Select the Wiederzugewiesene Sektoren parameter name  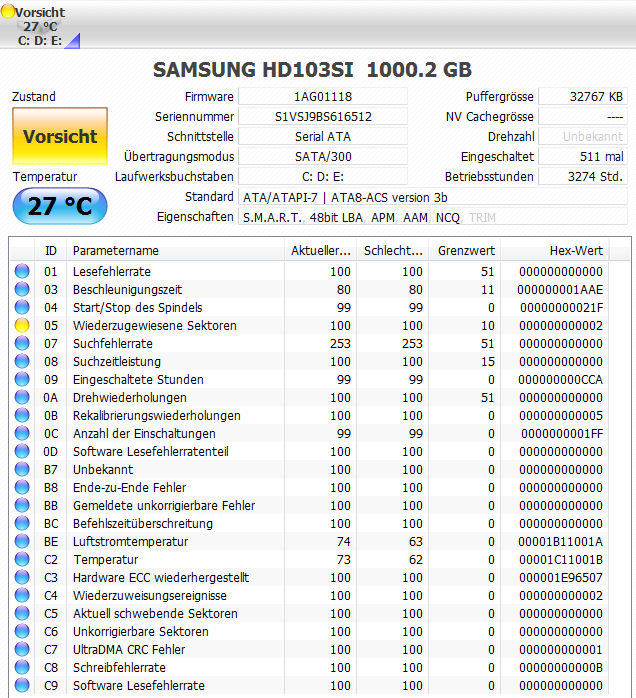point(154,325)
